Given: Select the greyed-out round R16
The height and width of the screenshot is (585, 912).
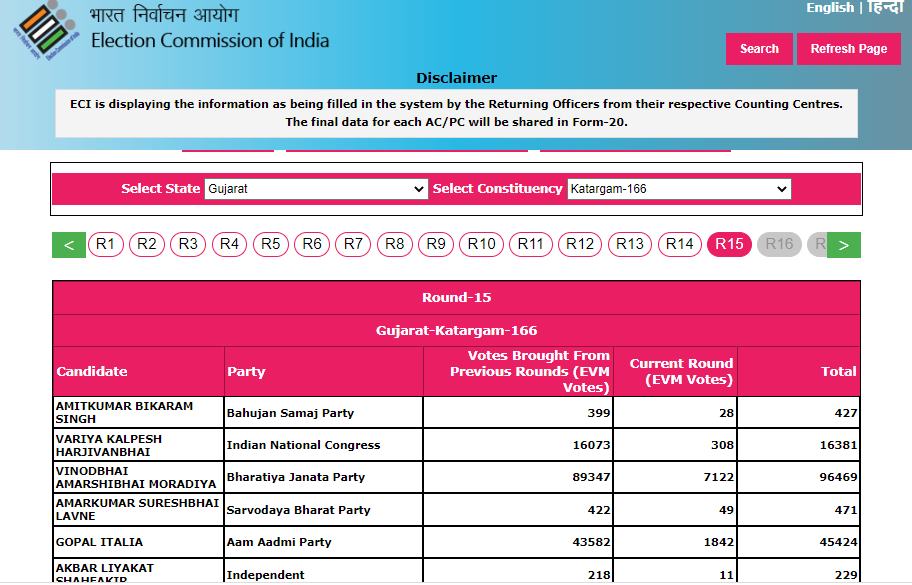Looking at the screenshot, I should coord(779,244).
